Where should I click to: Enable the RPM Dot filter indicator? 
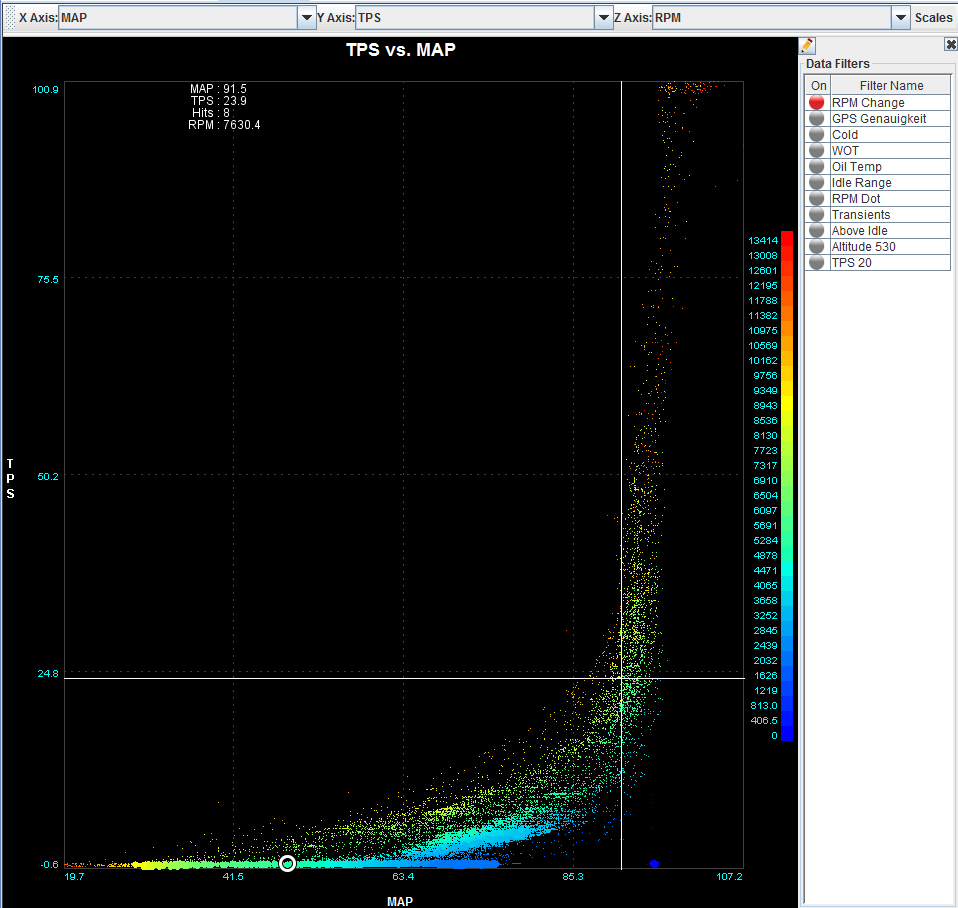817,199
